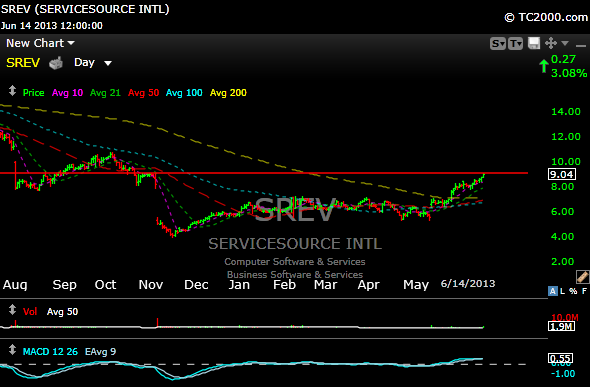The image size is (590, 387).
Task: Open the S dropdown button in chart toolbar
Action: pyautogui.click(x=498, y=44)
